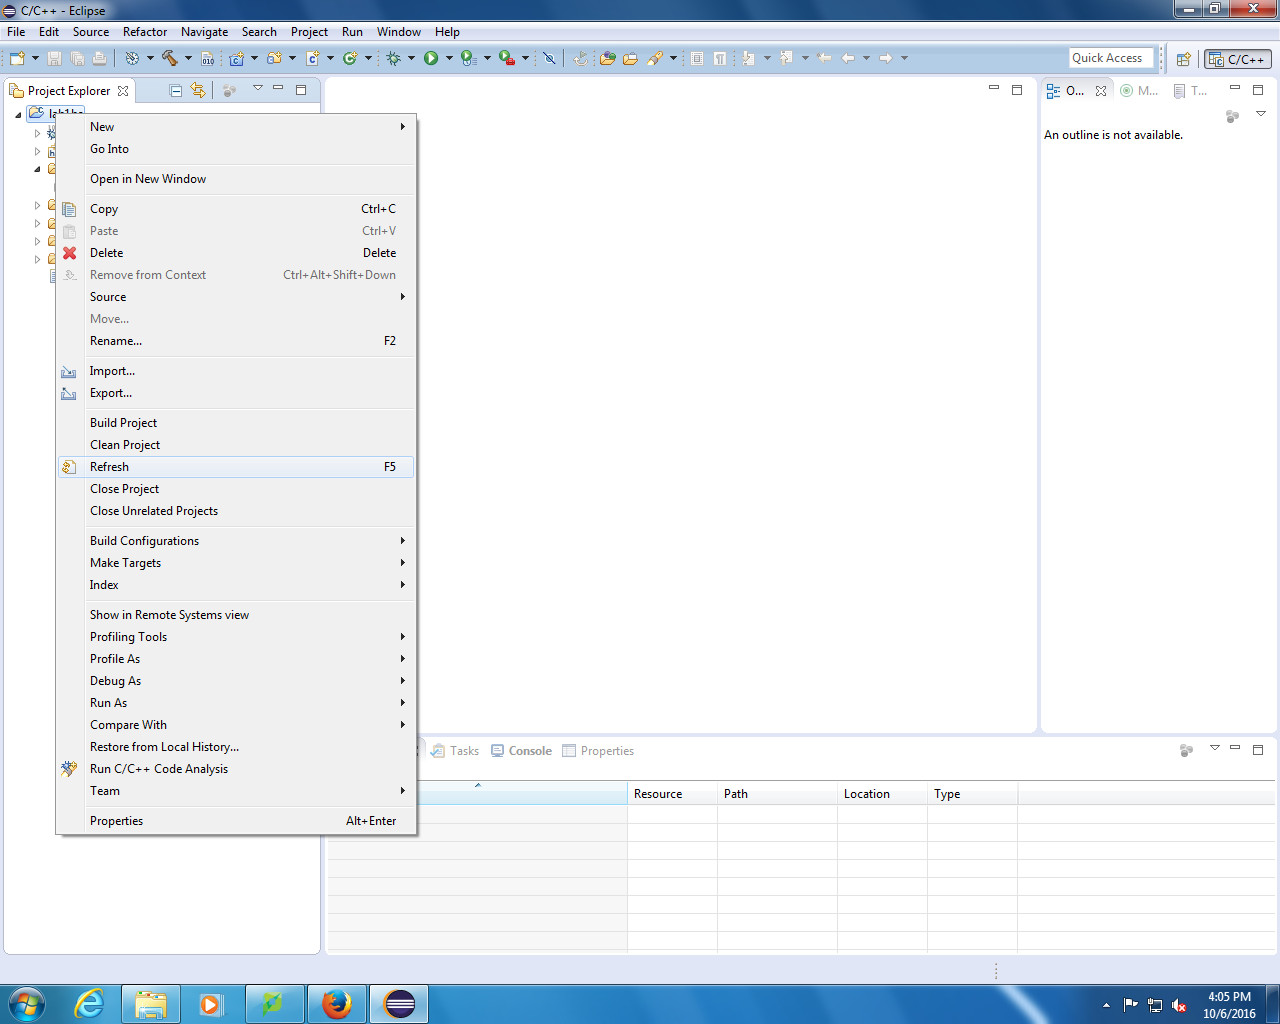
Task: Open the Outline view menu triangle
Action: click(x=1260, y=114)
